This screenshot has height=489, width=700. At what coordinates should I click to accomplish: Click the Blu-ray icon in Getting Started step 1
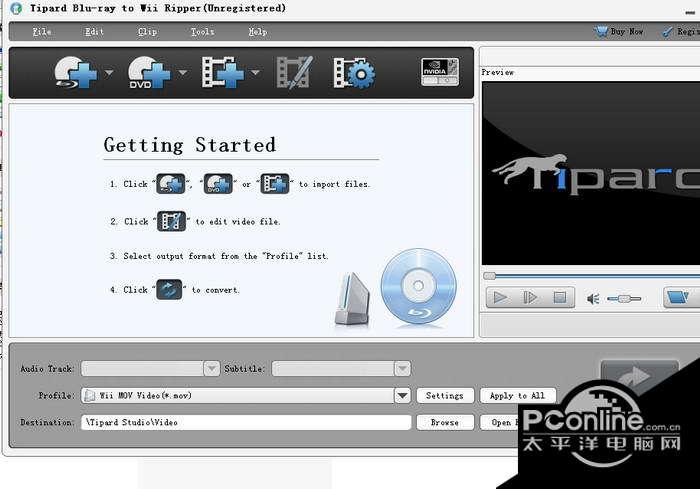click(171, 184)
